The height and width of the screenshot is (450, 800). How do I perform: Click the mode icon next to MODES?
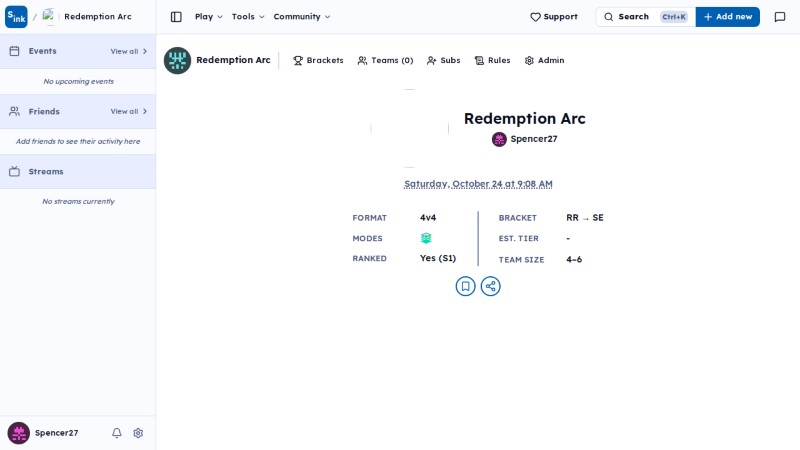(426, 238)
